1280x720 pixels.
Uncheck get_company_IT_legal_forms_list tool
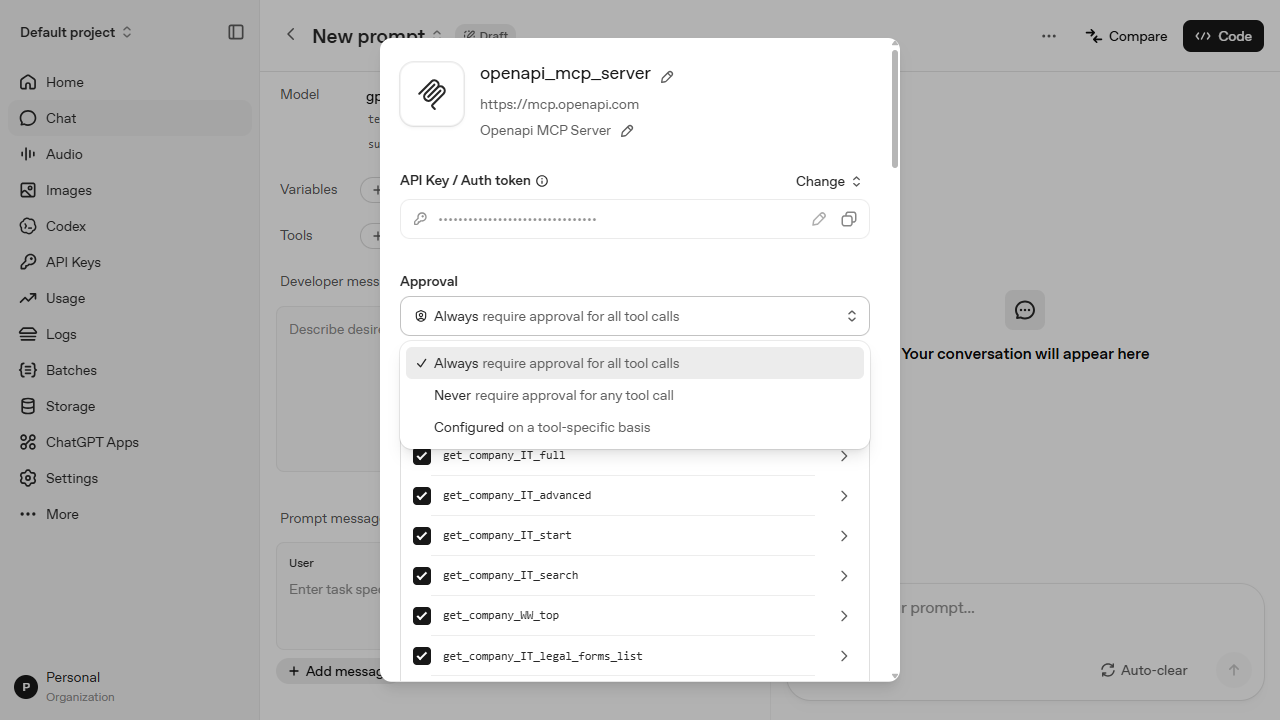422,656
